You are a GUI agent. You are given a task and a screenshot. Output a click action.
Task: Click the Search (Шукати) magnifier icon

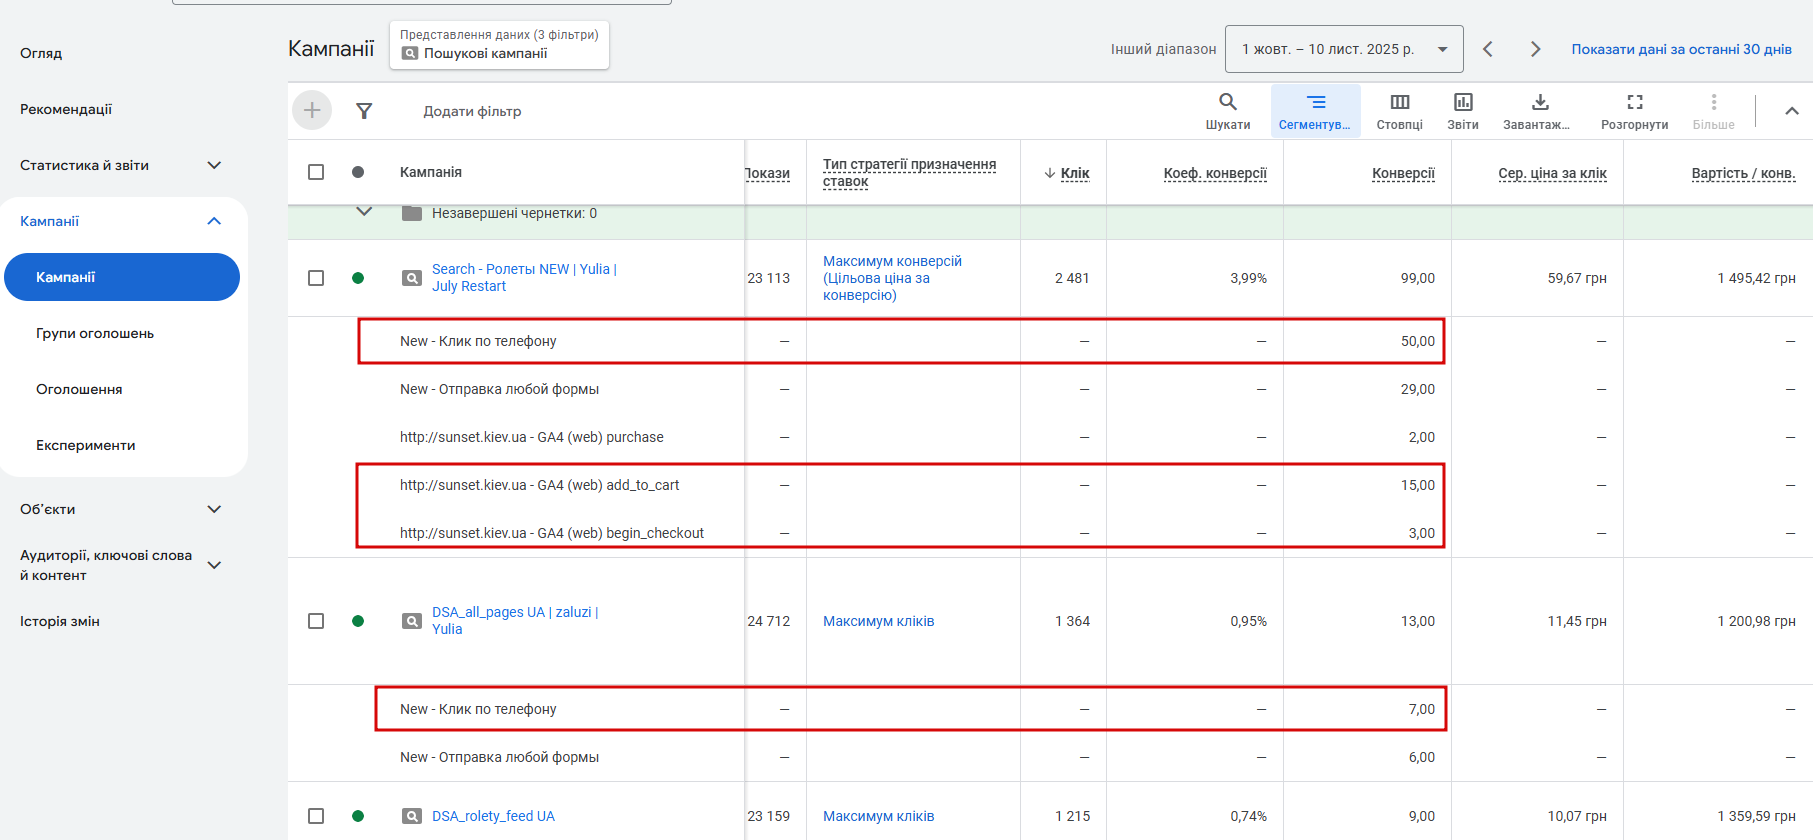coord(1227,102)
